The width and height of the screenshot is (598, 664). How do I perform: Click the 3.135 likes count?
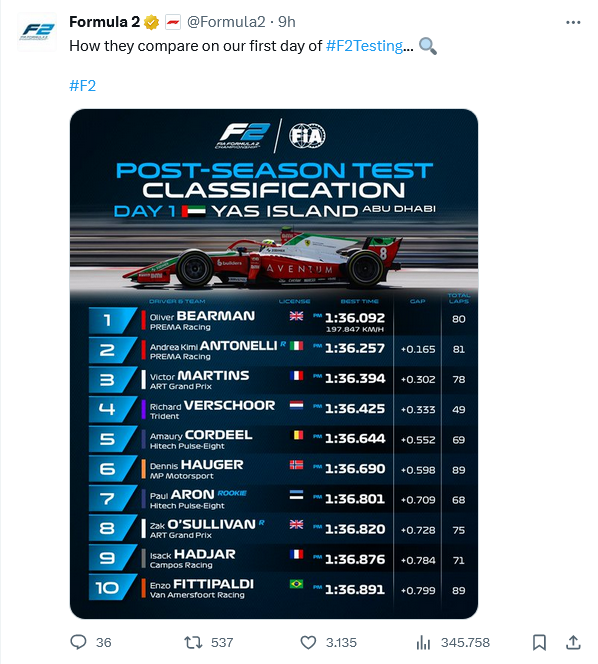click(341, 642)
